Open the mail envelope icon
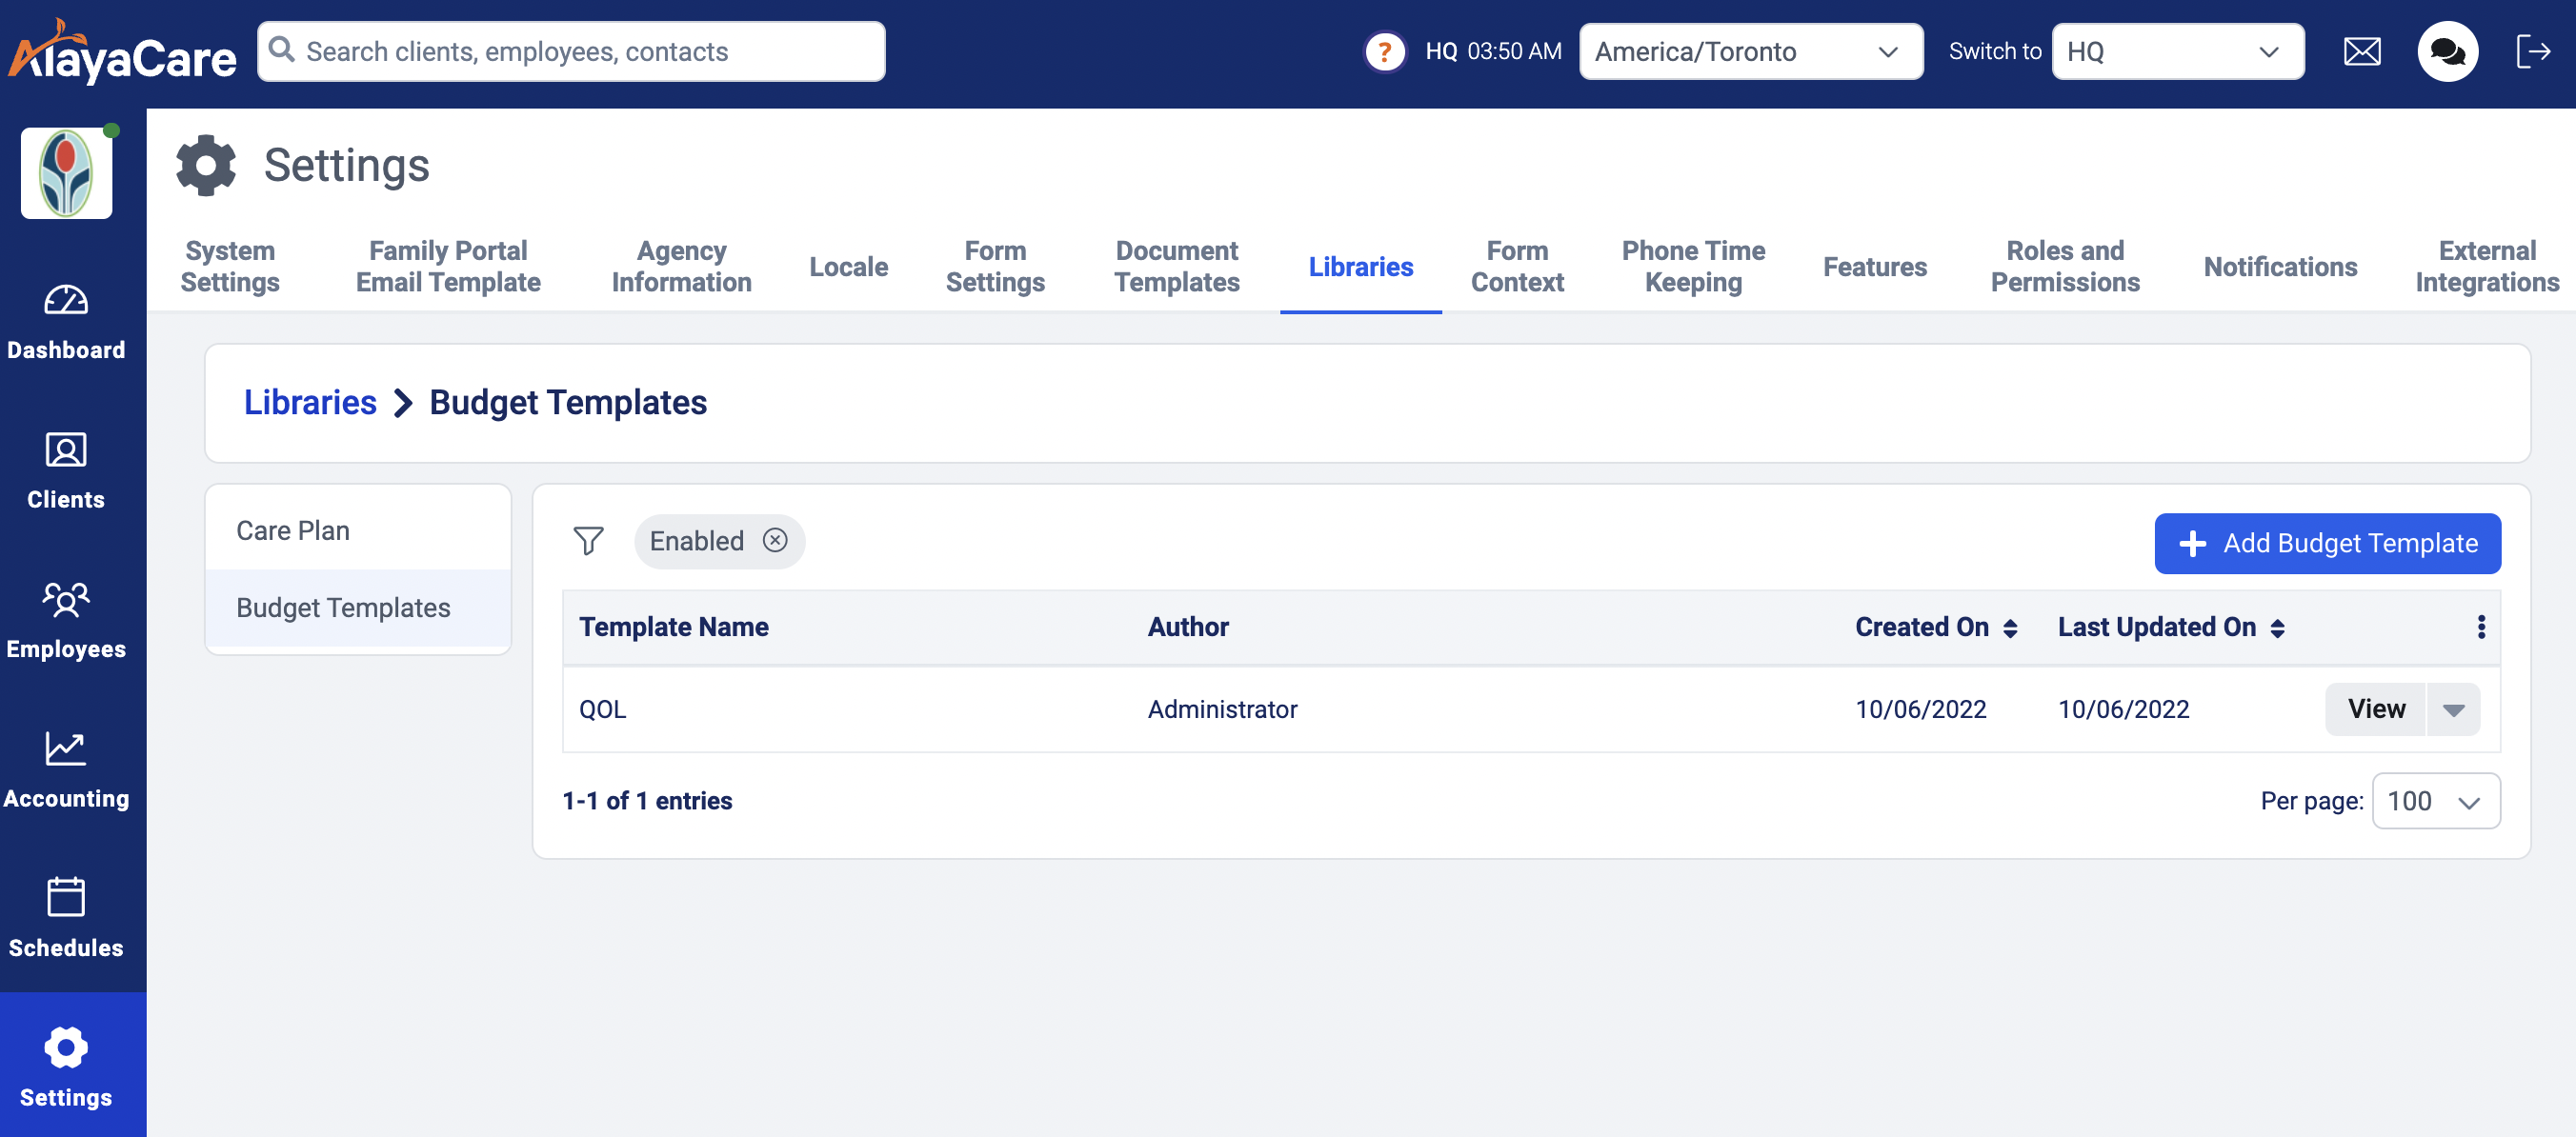The width and height of the screenshot is (2576, 1137). [x=2362, y=52]
